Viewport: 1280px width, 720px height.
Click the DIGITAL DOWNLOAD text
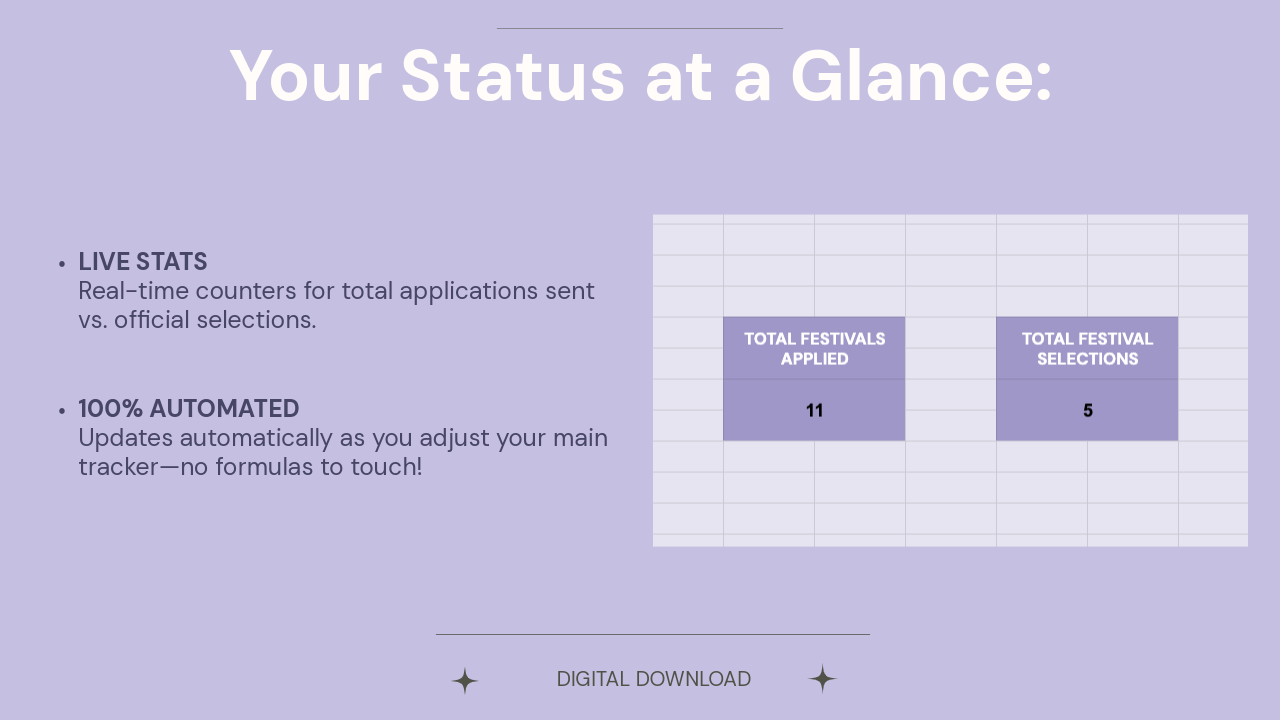[654, 679]
